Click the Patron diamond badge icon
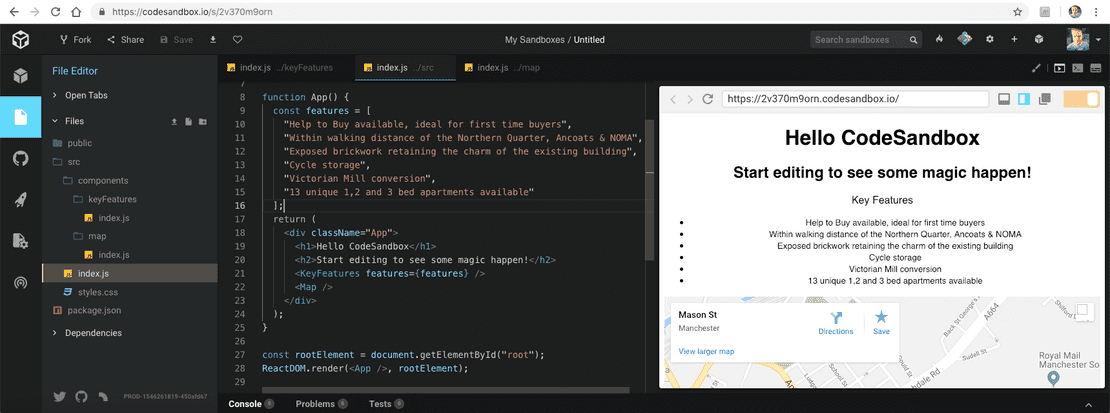The image size is (1110, 413). pyautogui.click(x=964, y=40)
